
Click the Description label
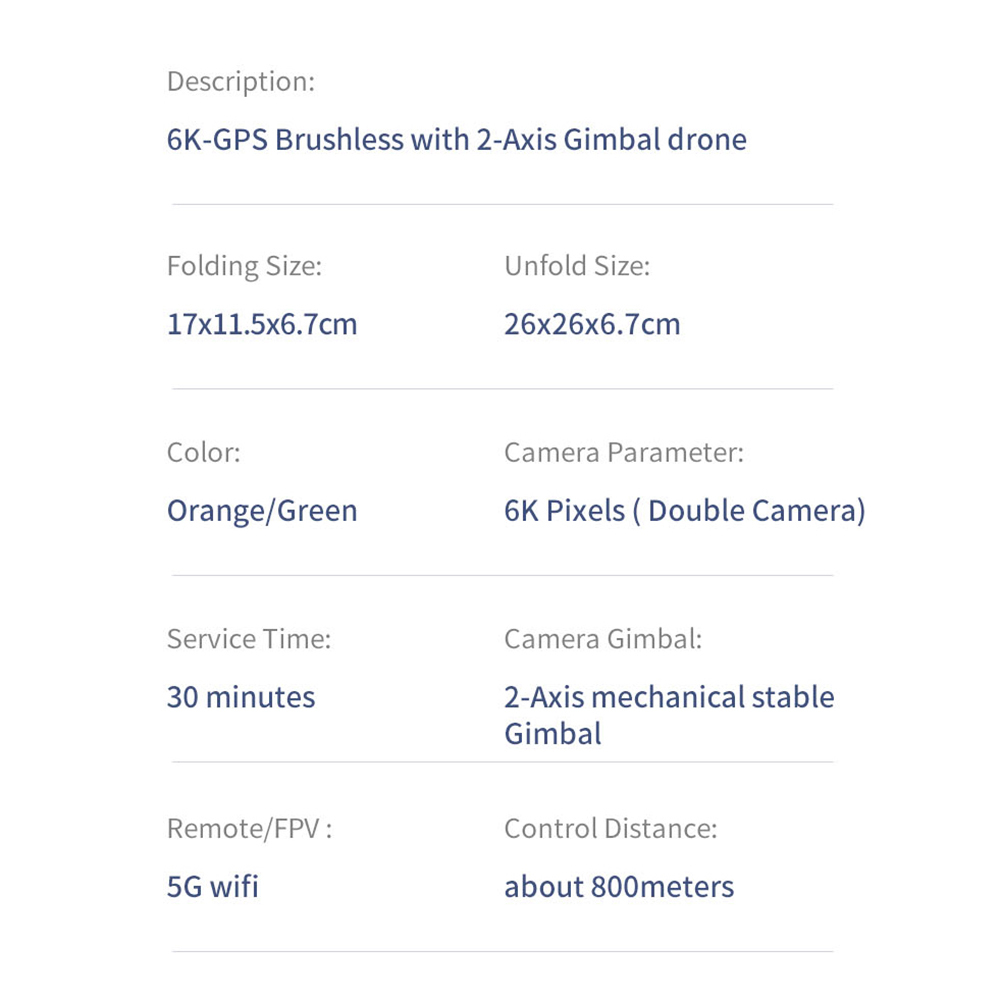pyautogui.click(x=241, y=82)
